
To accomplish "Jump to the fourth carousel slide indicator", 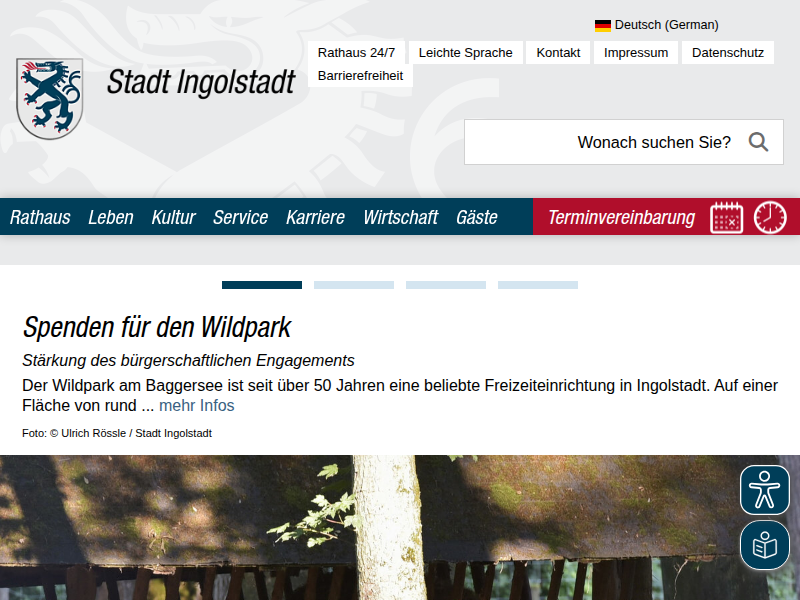I will click(x=538, y=285).
